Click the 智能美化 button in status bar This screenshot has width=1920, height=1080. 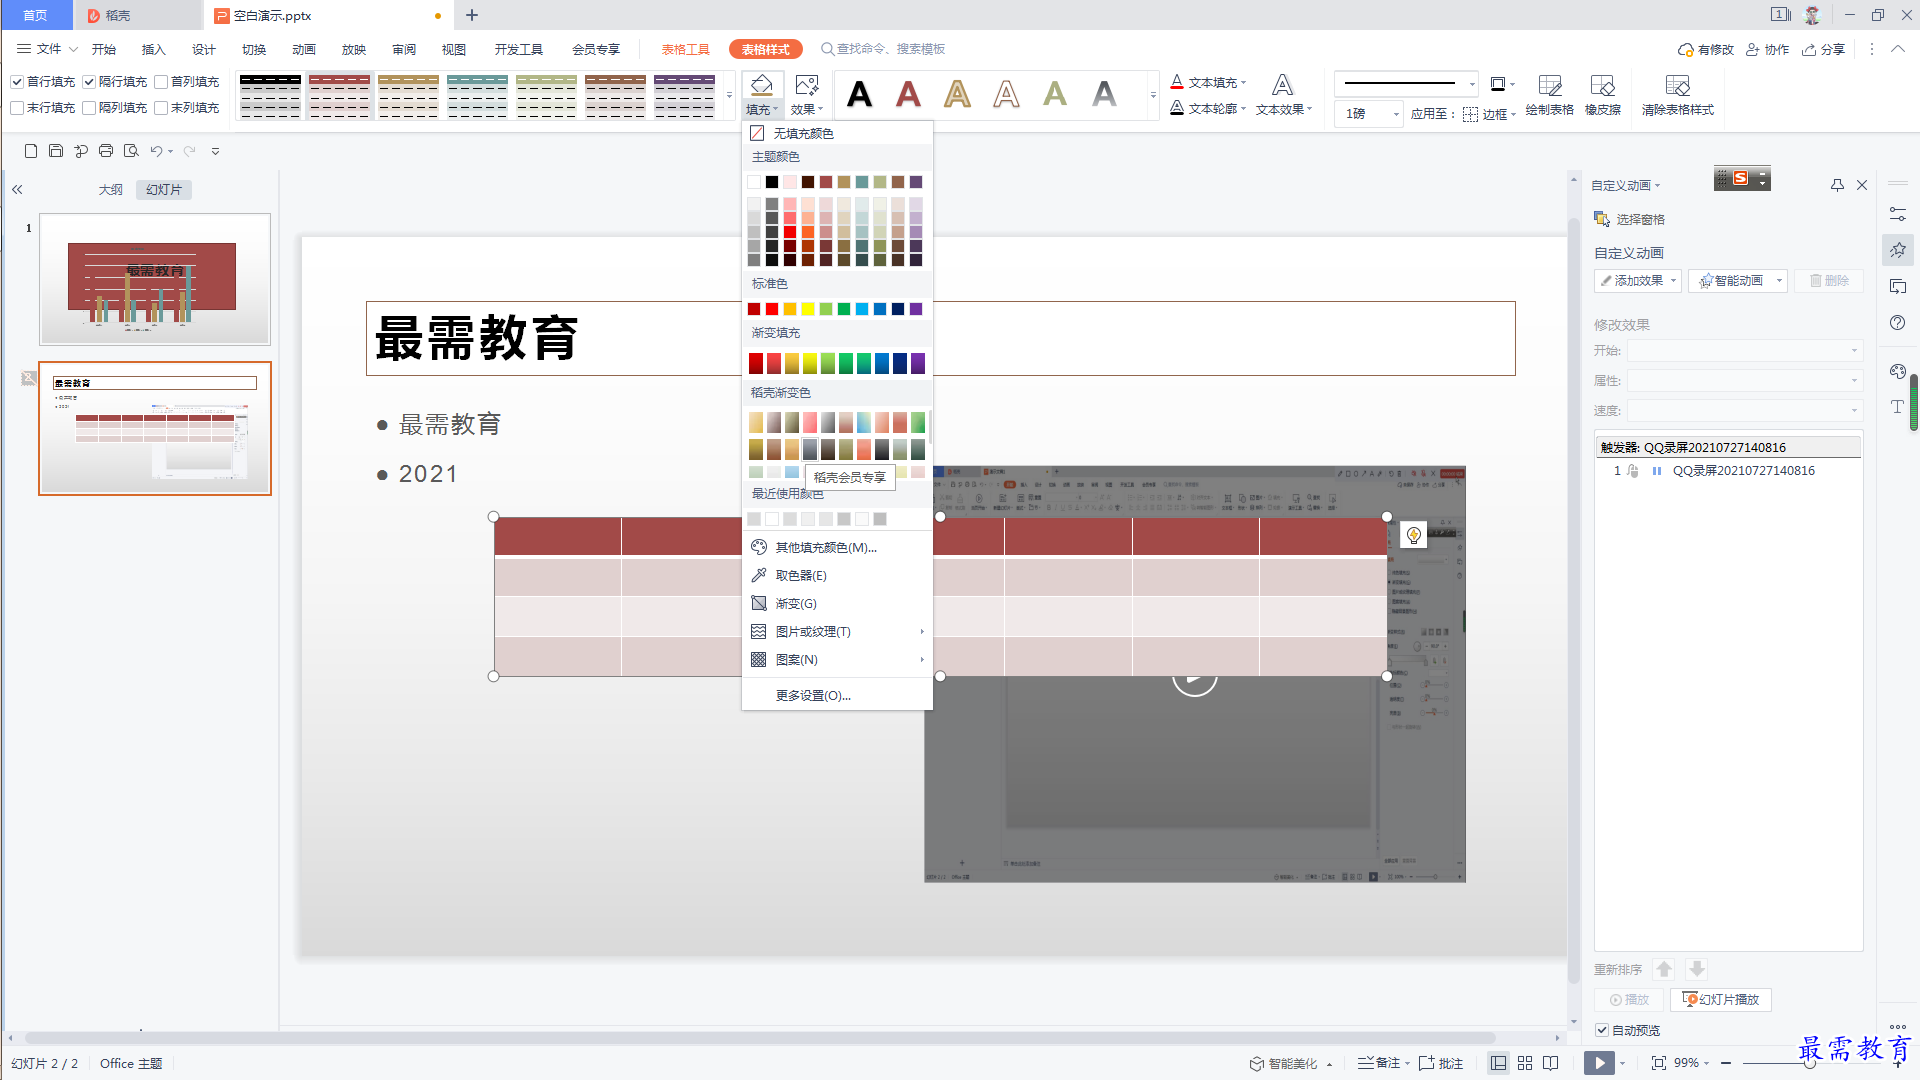pyautogui.click(x=1292, y=1063)
